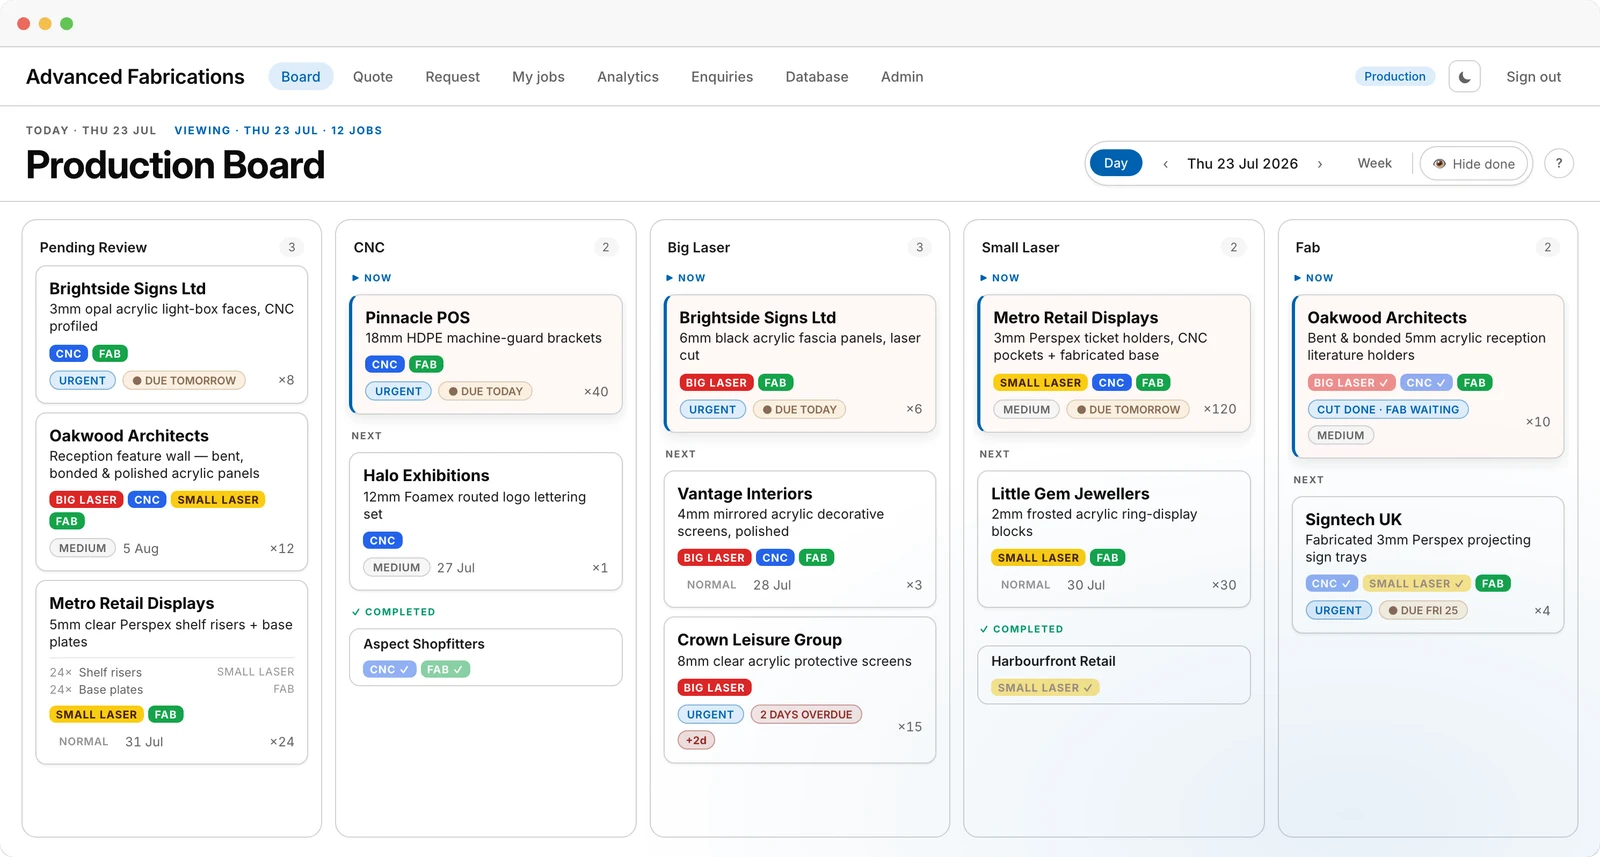Screen dimensions: 1600x857
Task: Open the help question mark button
Action: 1558,163
